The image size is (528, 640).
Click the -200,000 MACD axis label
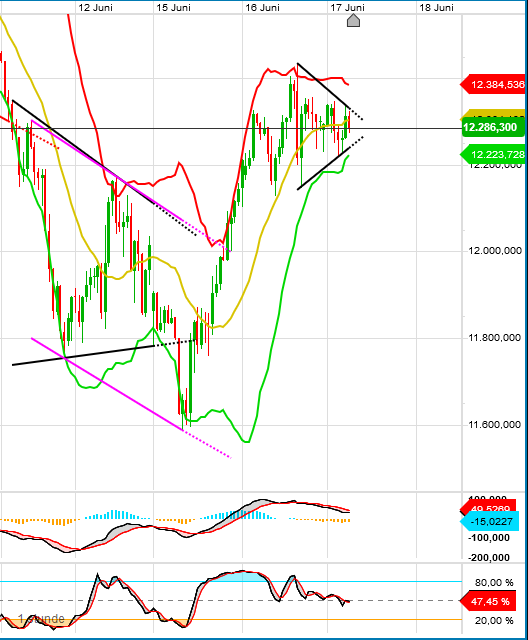[x=489, y=558]
